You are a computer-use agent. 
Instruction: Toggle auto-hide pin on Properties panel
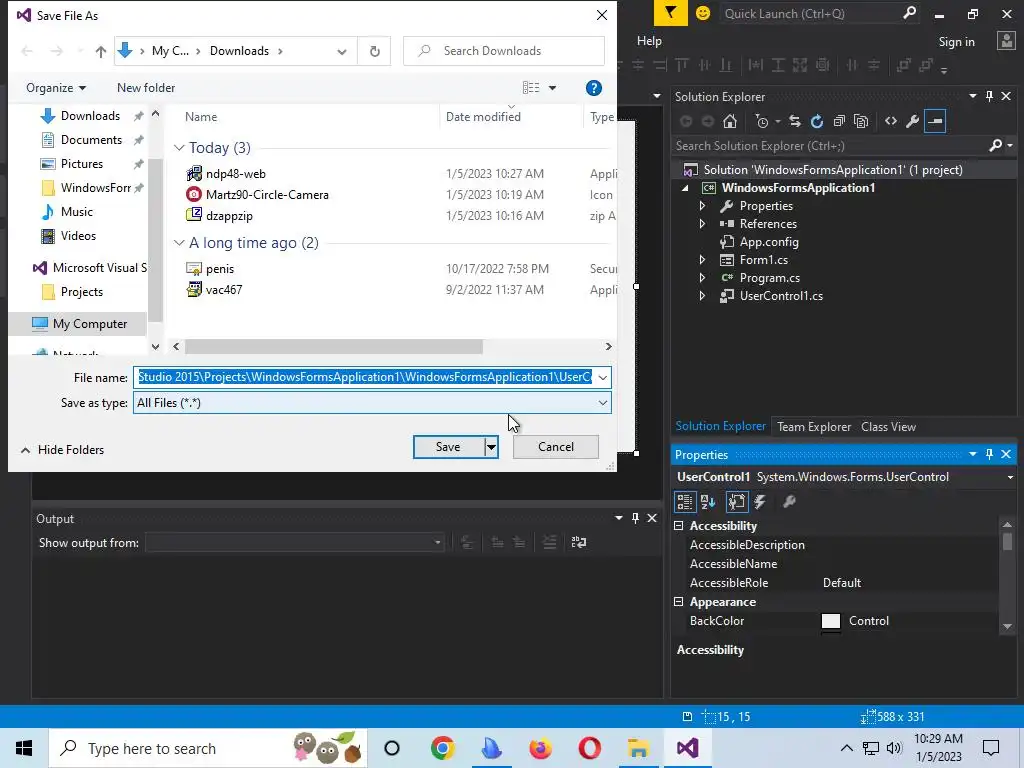coord(989,454)
